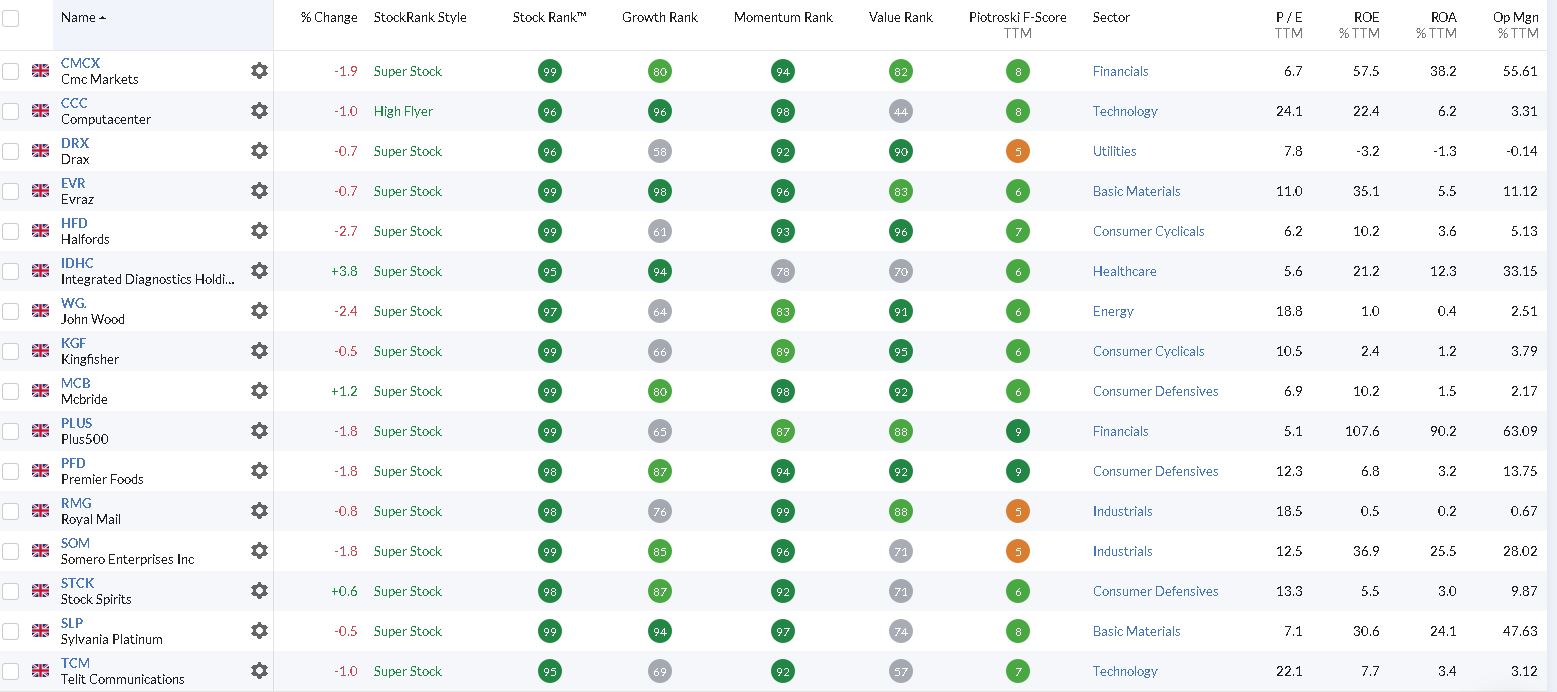Tick the select-all checkbox in header
The height and width of the screenshot is (692, 1557).
10,18
